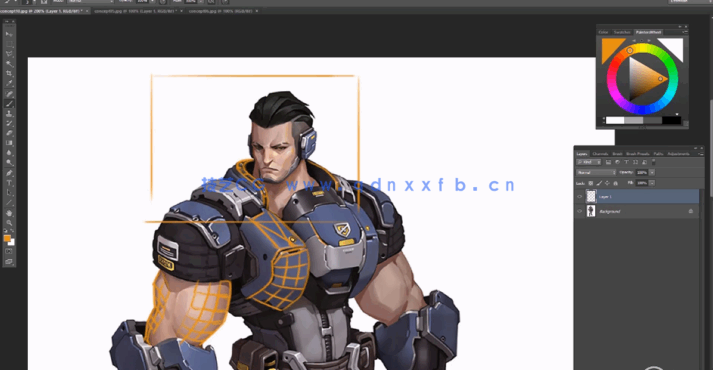Swap foreground and background colors

12,231
